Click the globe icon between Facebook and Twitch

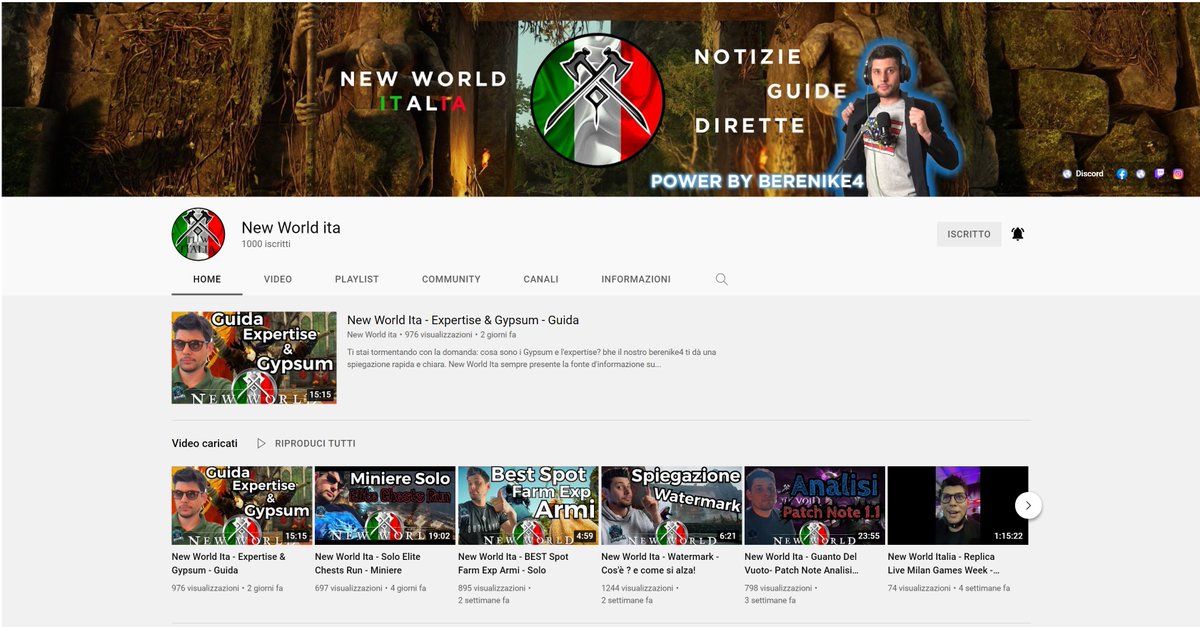[x=1141, y=174]
